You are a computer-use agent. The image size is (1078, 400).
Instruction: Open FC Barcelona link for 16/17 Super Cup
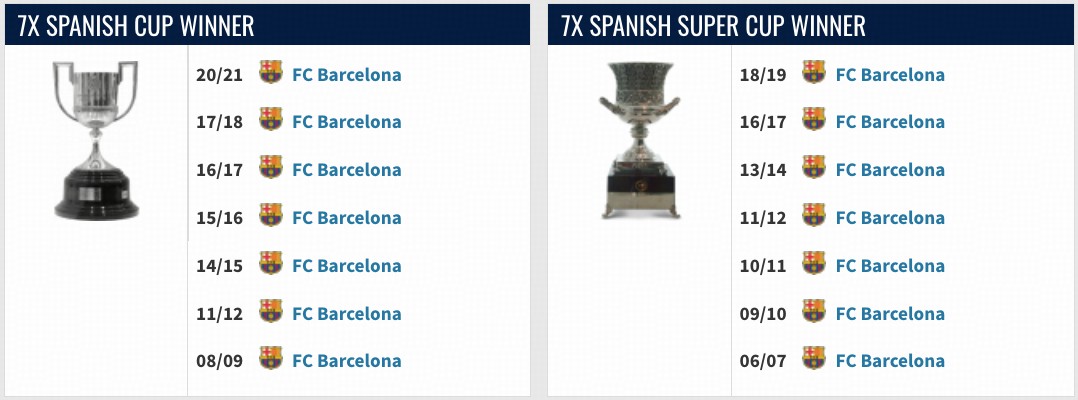(x=890, y=122)
